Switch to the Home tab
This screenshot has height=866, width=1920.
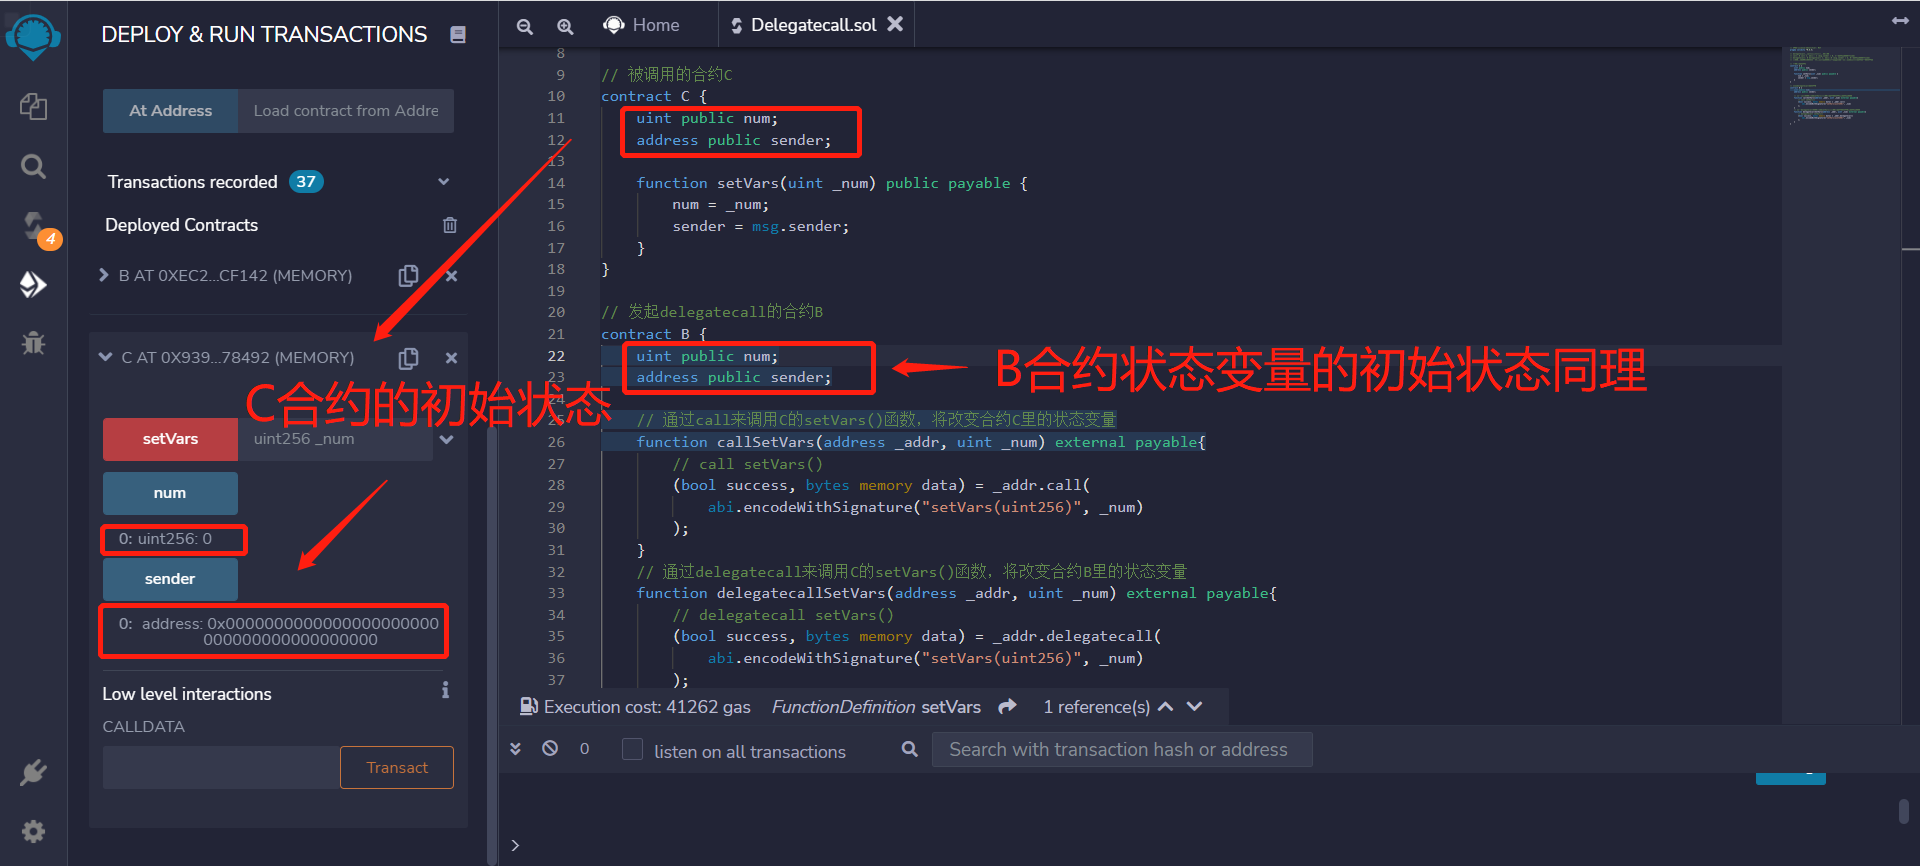[642, 25]
